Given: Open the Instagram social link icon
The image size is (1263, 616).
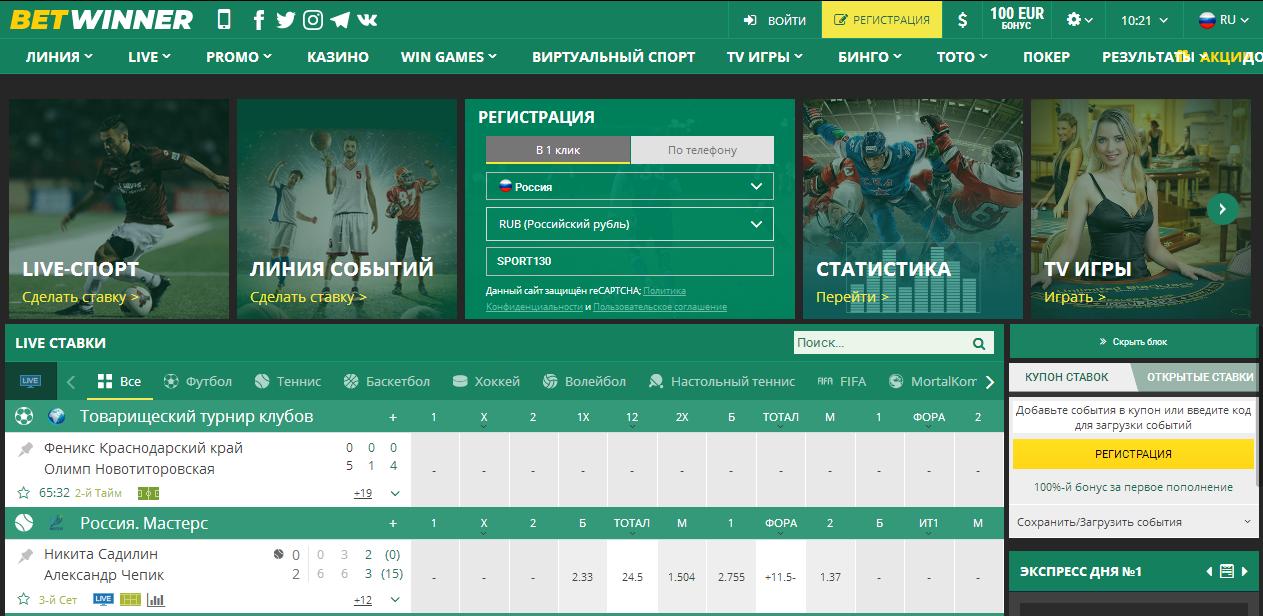Looking at the screenshot, I should click(x=313, y=20).
